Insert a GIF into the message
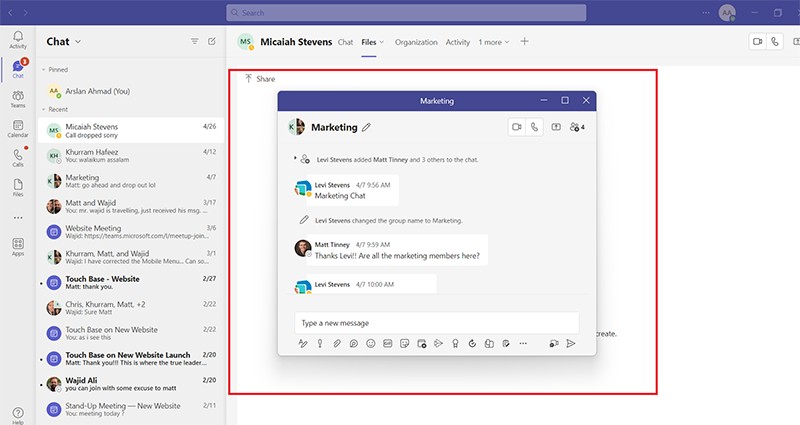This screenshot has width=800, height=425. pyautogui.click(x=388, y=343)
